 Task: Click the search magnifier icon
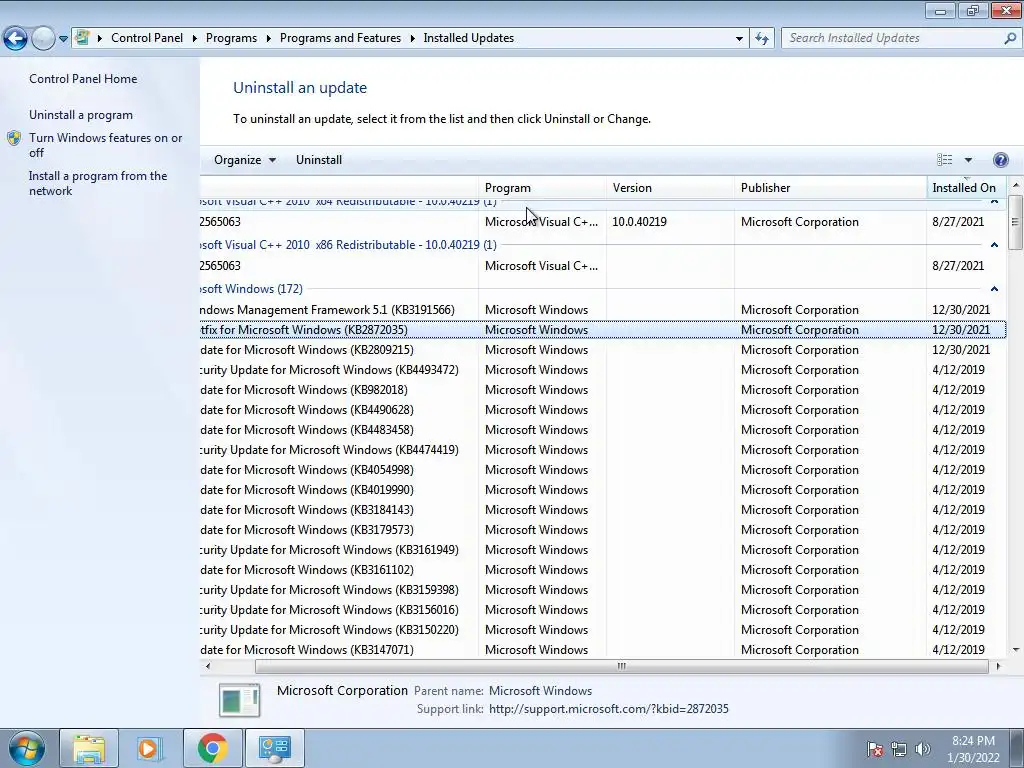click(1010, 38)
